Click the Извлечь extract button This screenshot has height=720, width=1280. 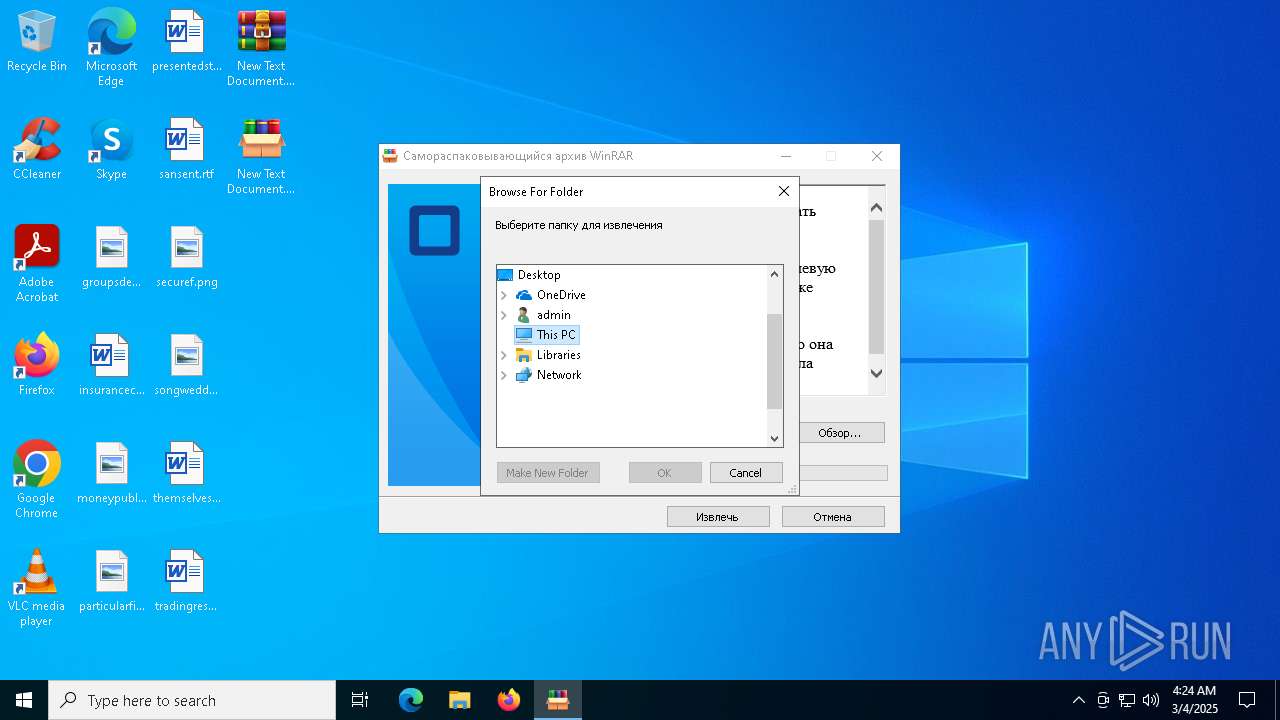click(x=718, y=517)
